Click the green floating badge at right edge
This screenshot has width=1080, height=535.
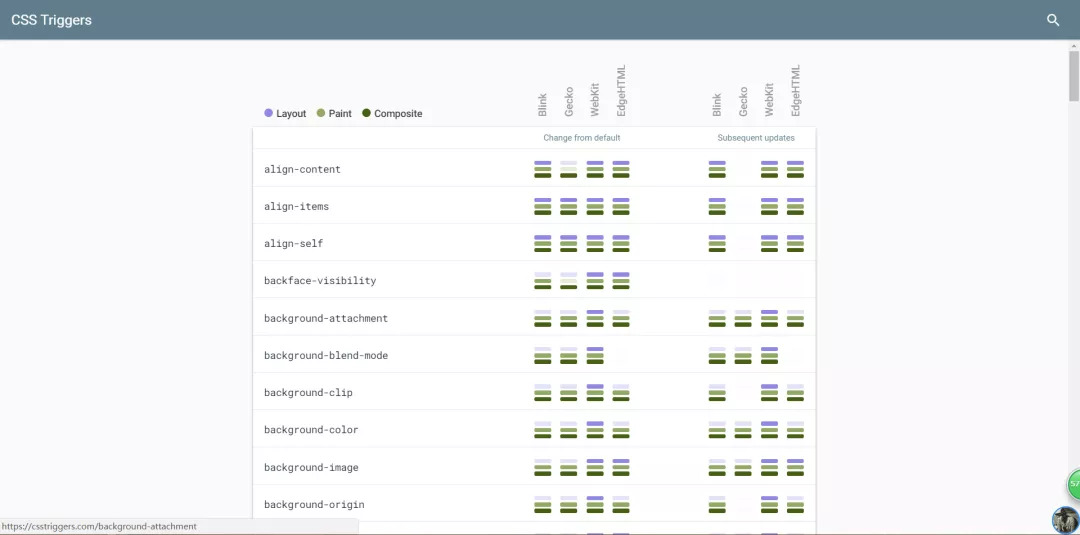coord(1074,484)
